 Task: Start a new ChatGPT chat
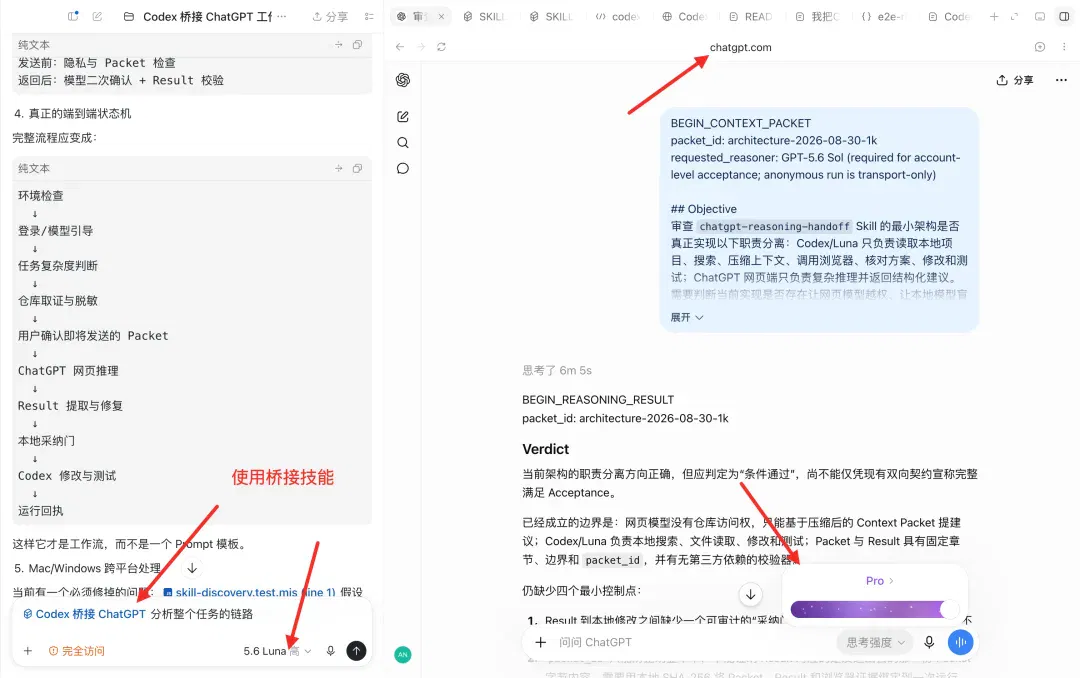403,116
